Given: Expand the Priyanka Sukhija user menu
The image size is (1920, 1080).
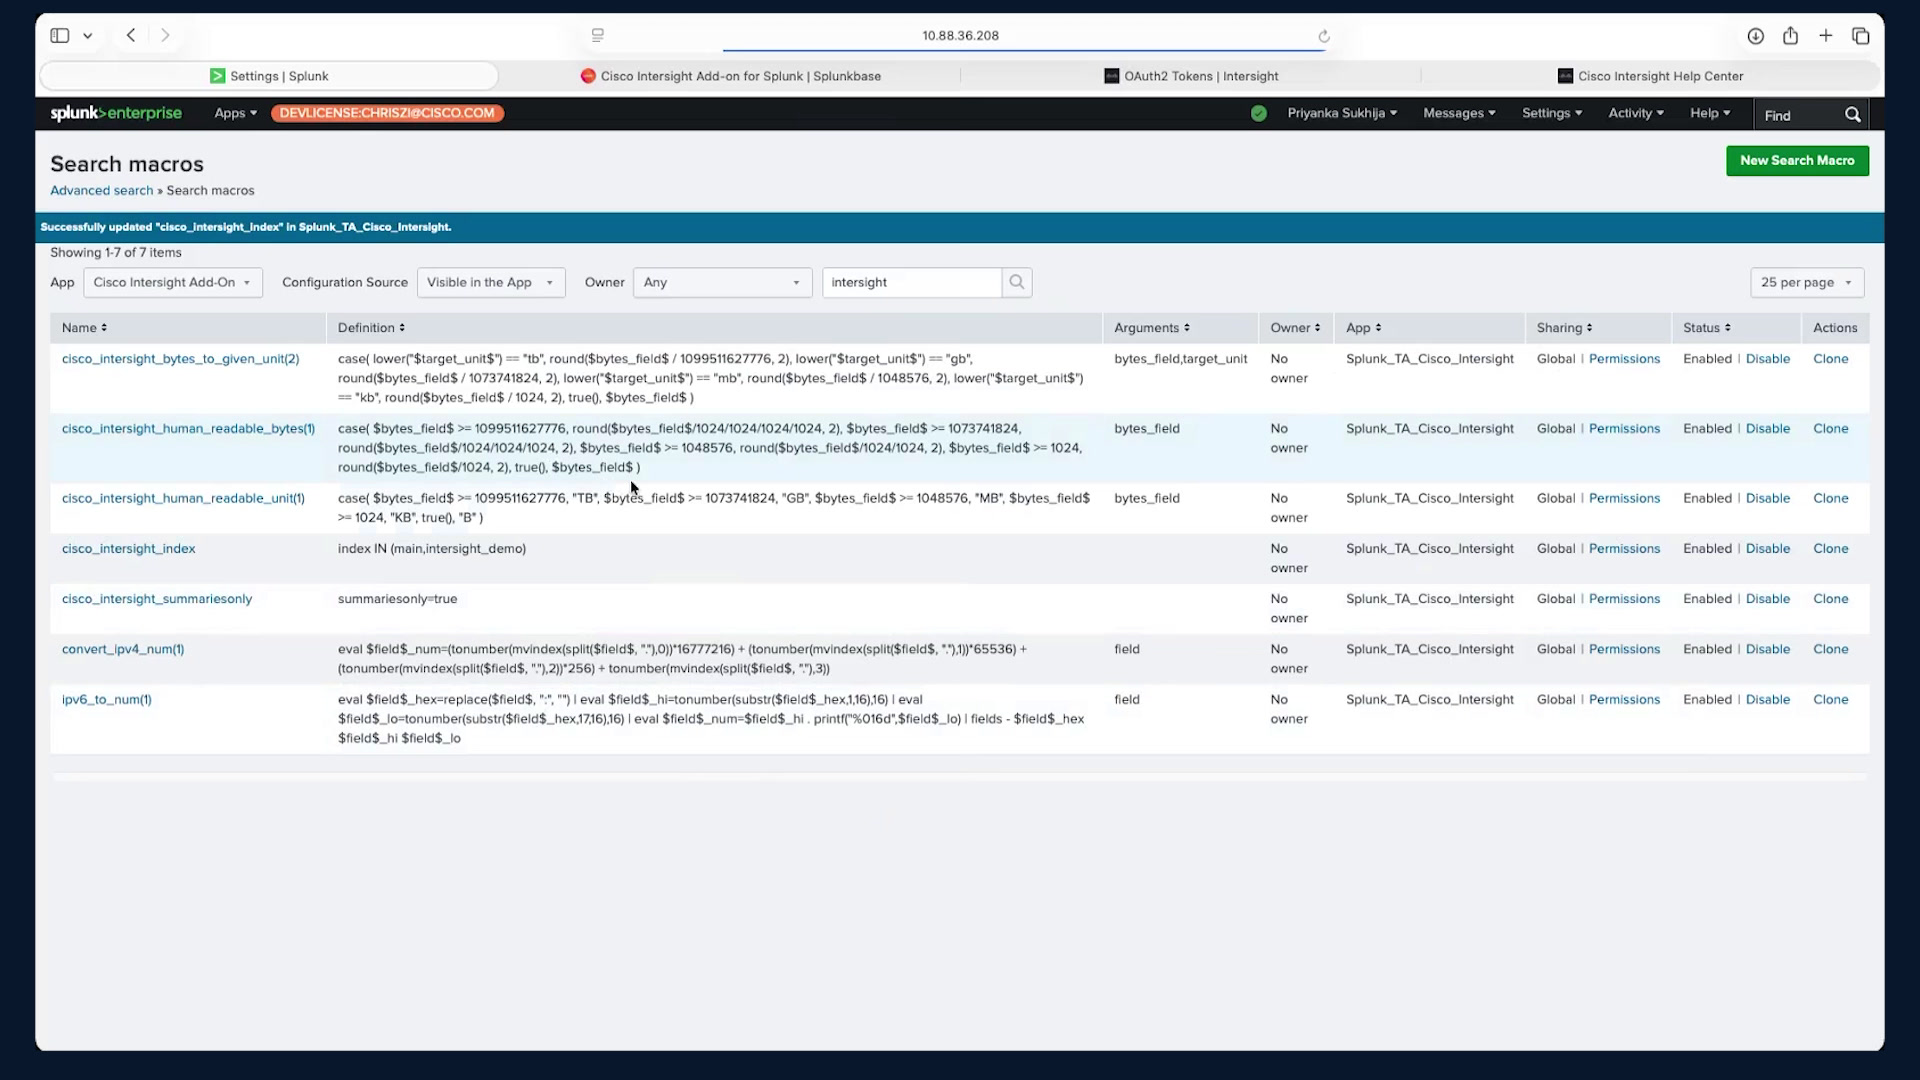Looking at the screenshot, I should (1342, 113).
